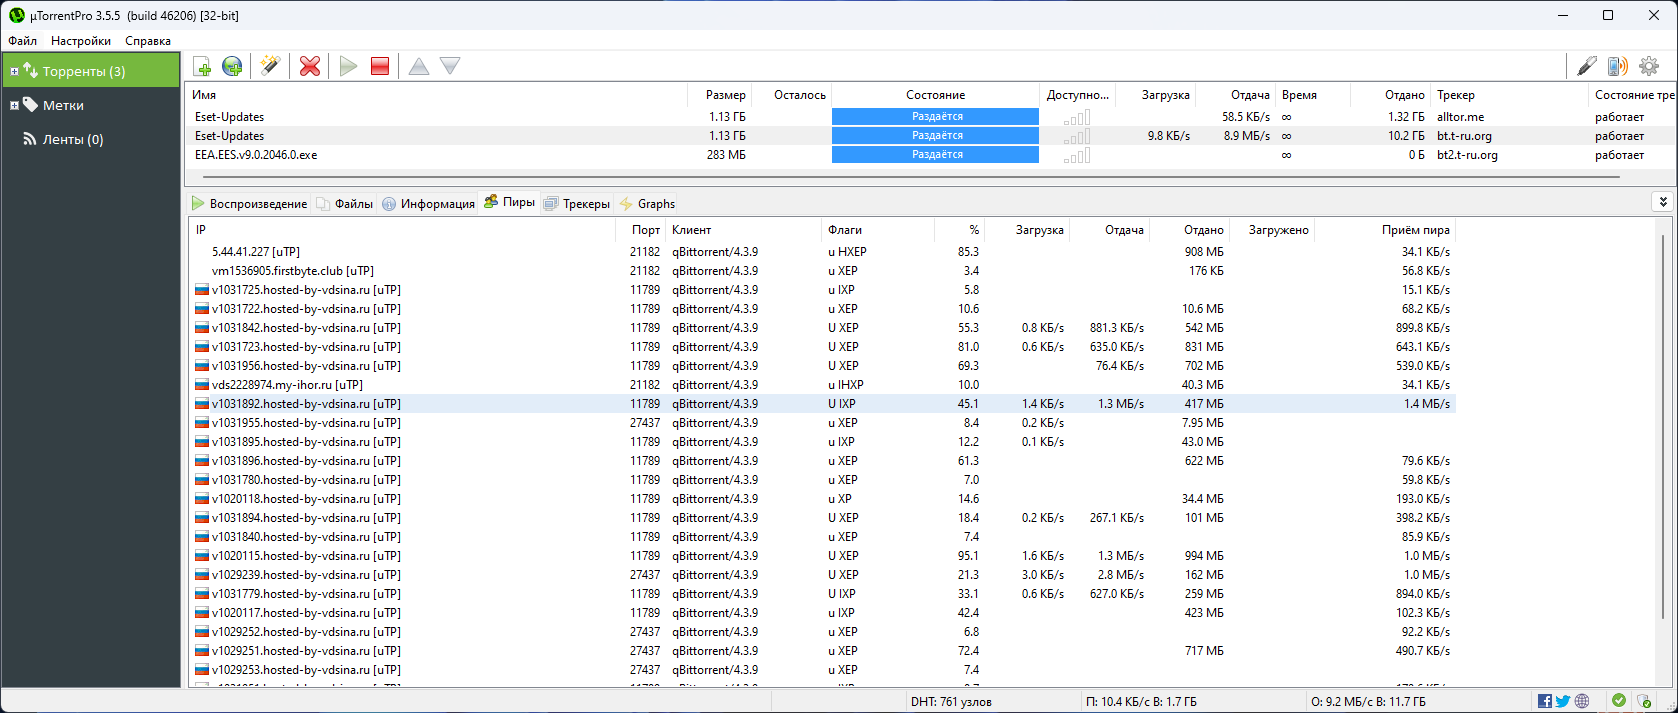Open the Настройки menu
This screenshot has height=713, width=1678.
click(81, 41)
